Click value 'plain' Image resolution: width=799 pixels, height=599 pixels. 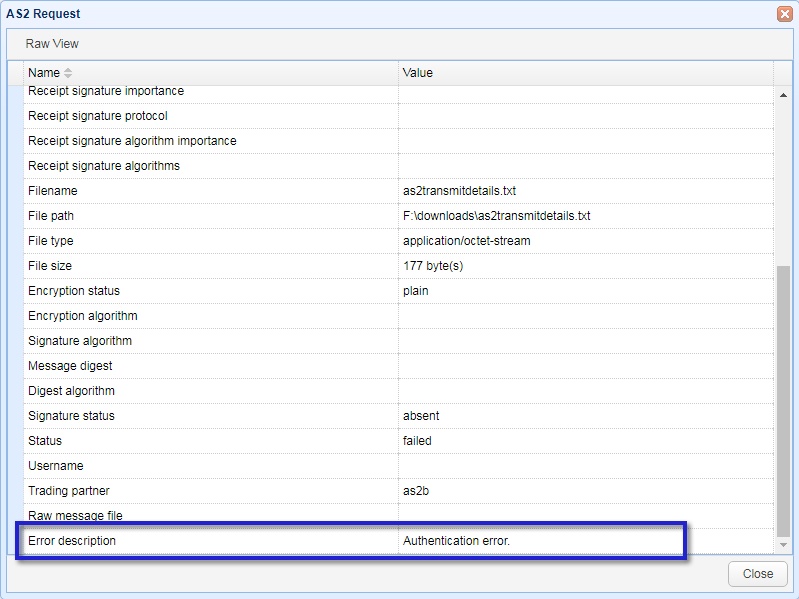coord(415,291)
